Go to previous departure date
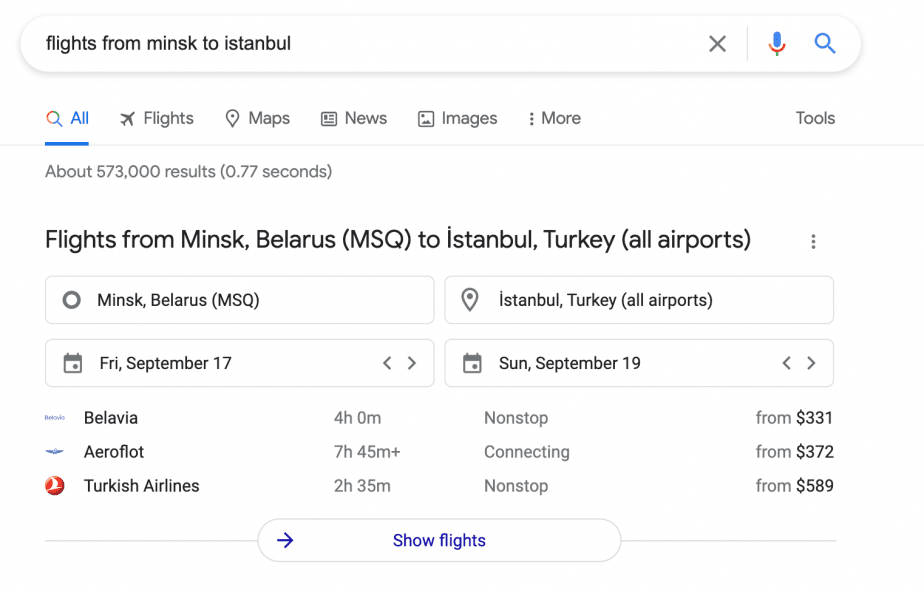 click(387, 363)
